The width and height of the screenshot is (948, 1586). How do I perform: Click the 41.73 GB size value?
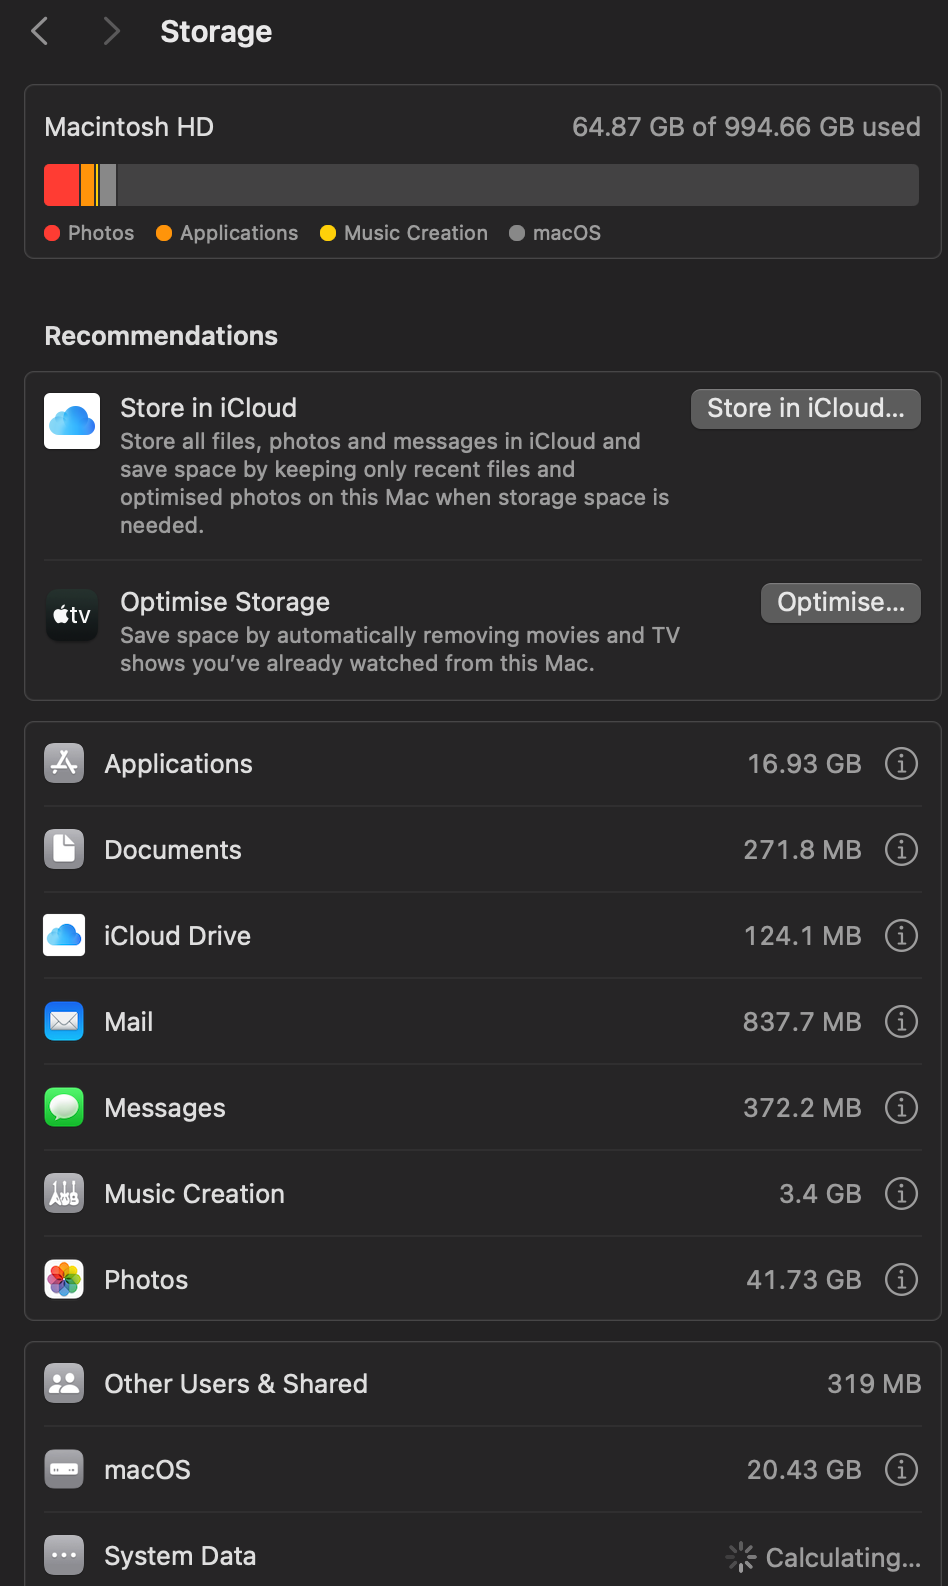(804, 1280)
